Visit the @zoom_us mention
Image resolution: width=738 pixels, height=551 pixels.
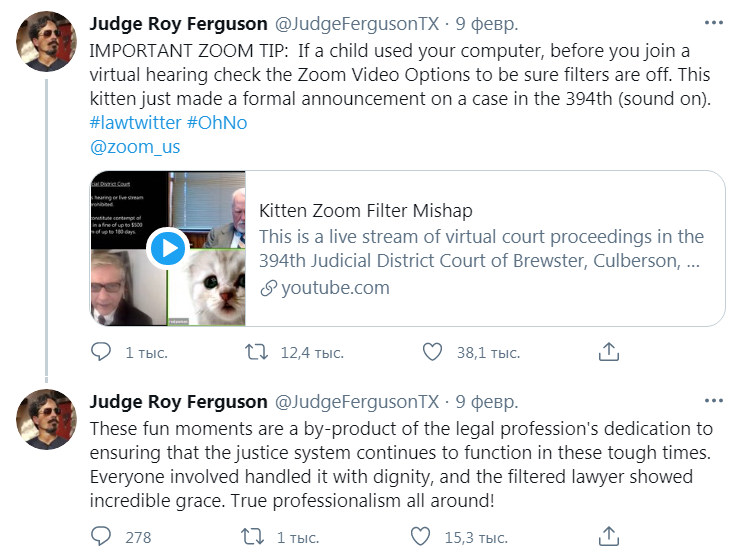[x=135, y=147]
